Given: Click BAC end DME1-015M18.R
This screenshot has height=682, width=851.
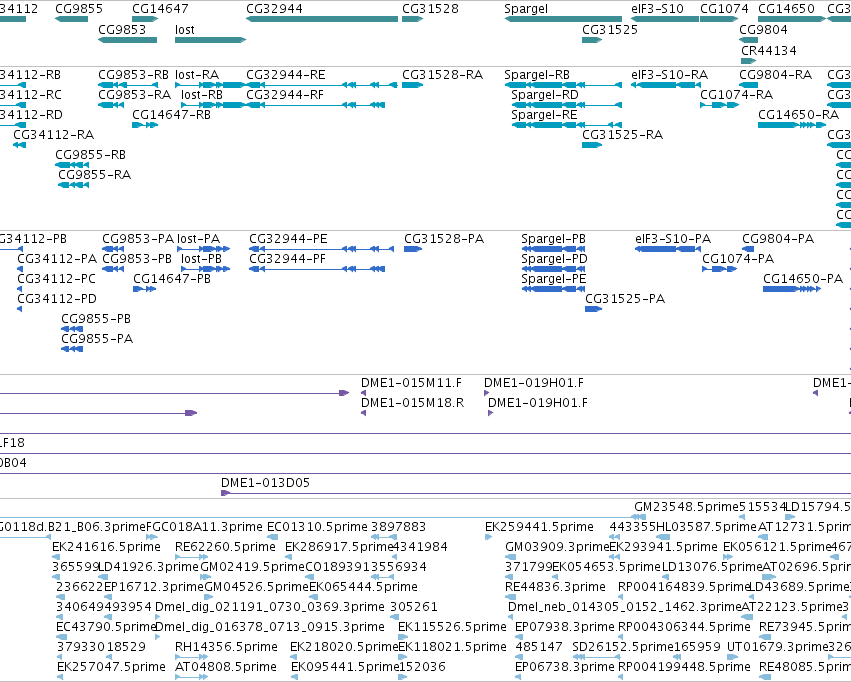Looking at the screenshot, I should (x=412, y=403).
